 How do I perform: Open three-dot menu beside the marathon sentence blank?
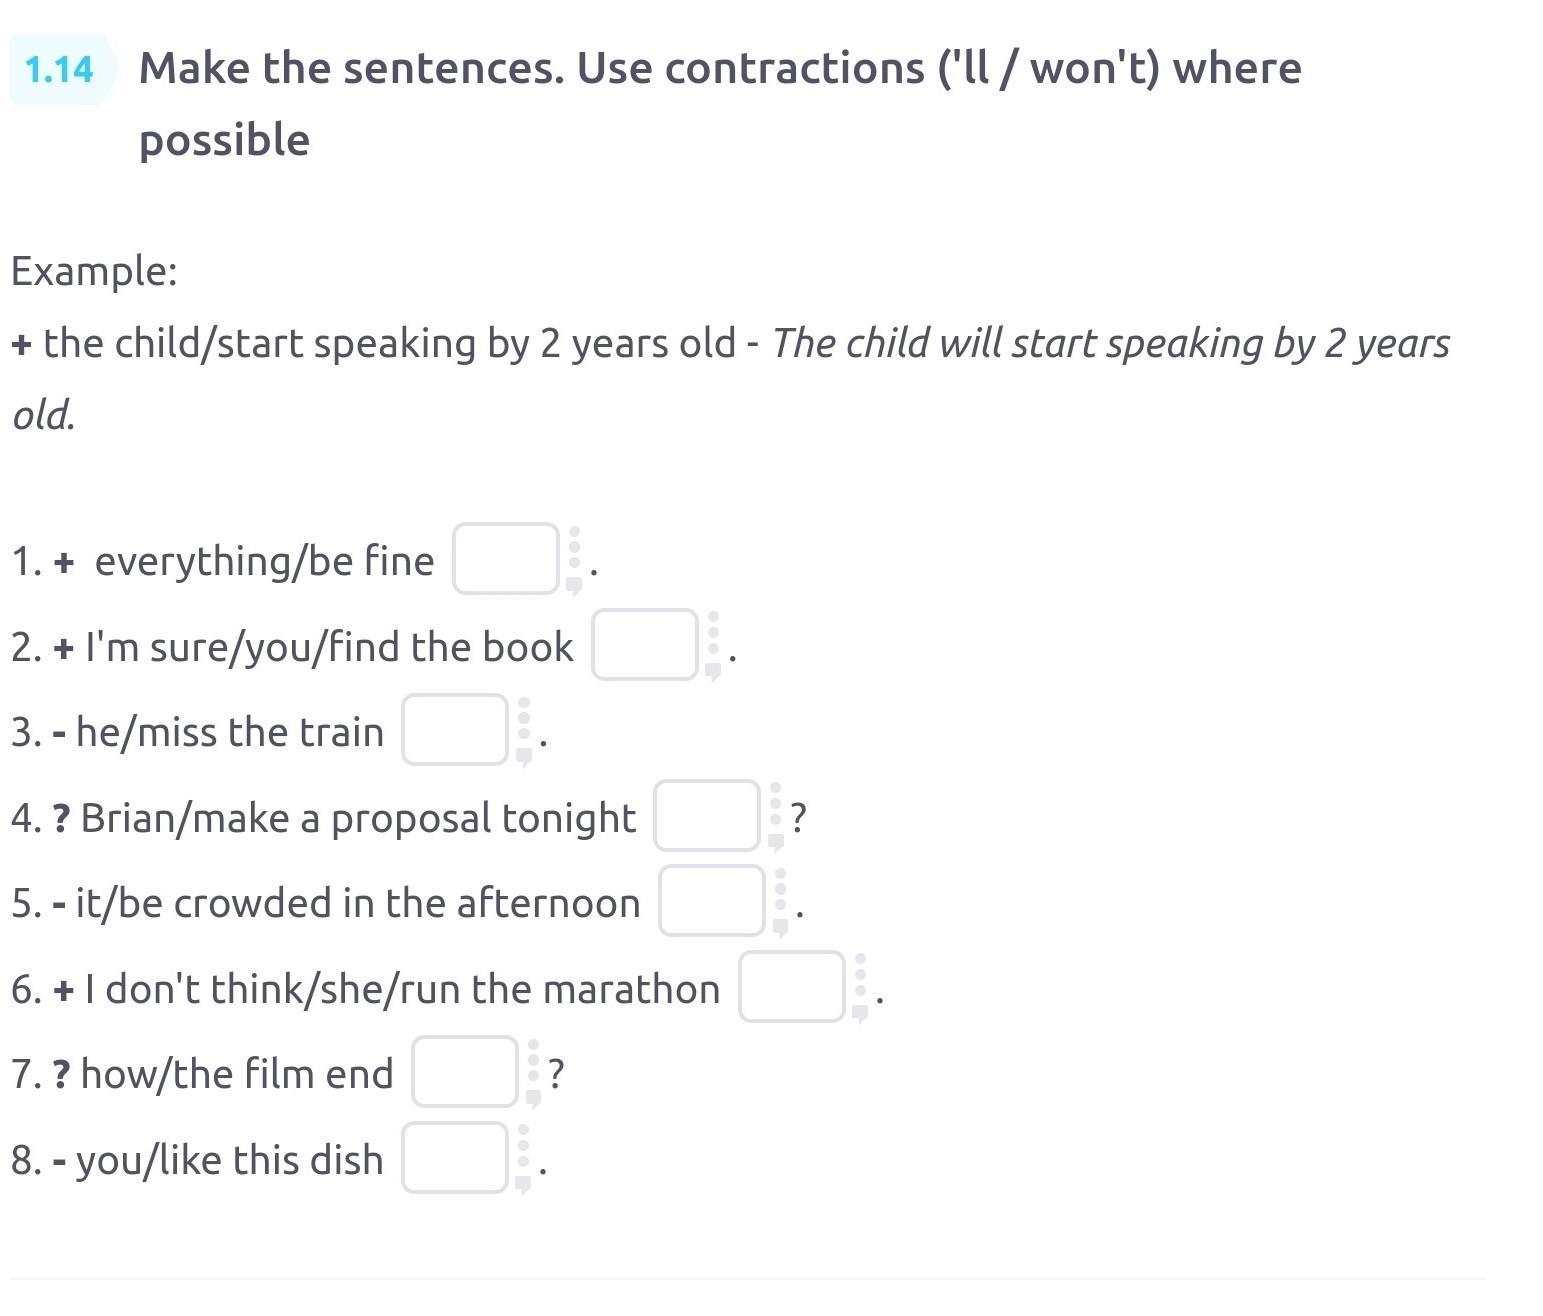point(860,975)
